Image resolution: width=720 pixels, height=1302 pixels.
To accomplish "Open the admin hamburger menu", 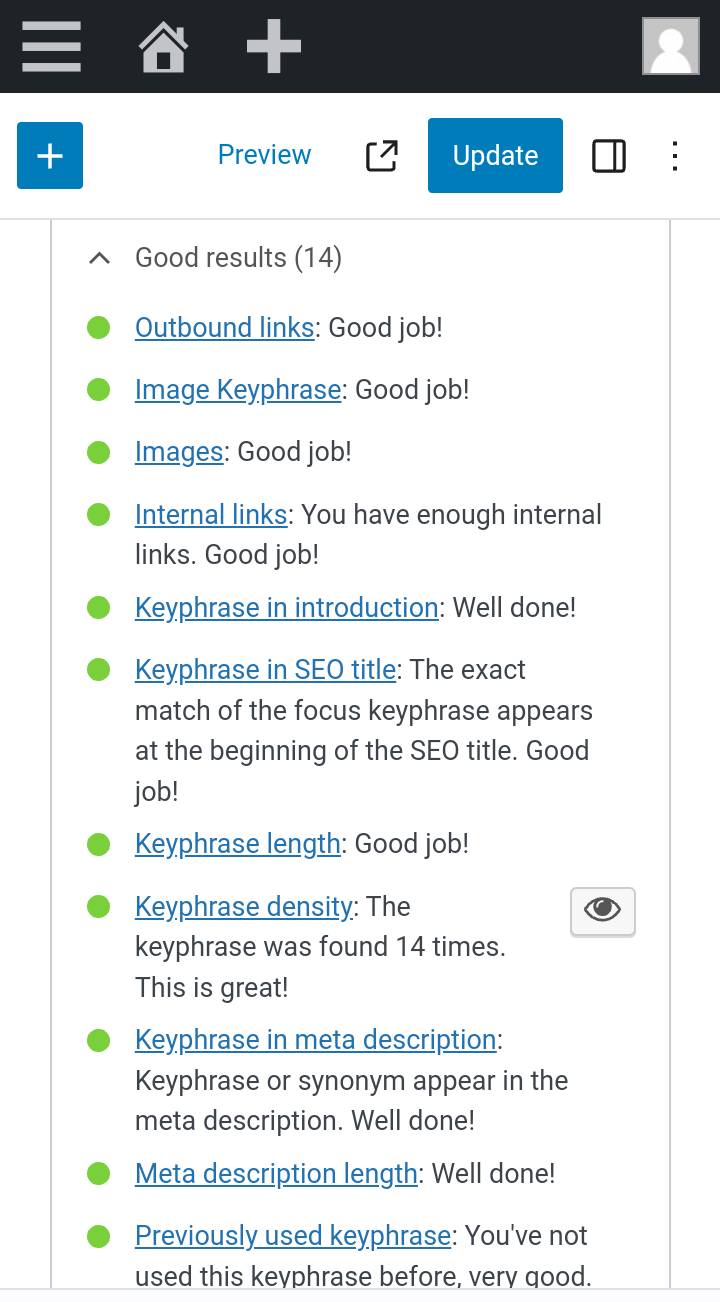I will point(51,47).
